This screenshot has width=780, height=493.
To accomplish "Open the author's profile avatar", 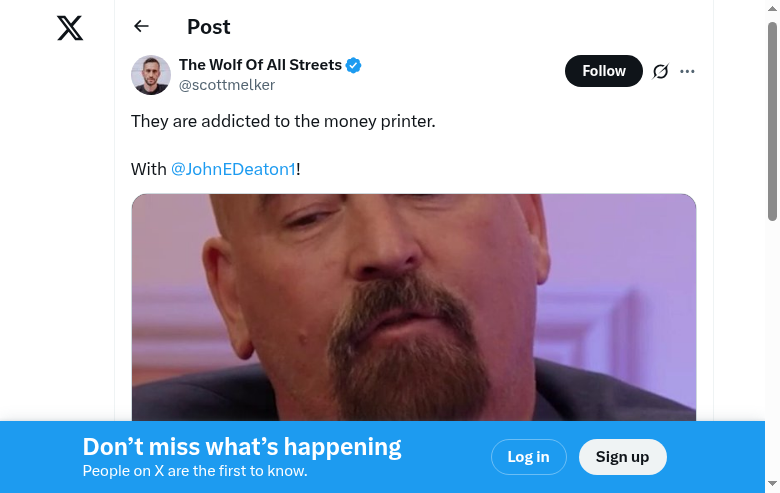I will 151,75.
